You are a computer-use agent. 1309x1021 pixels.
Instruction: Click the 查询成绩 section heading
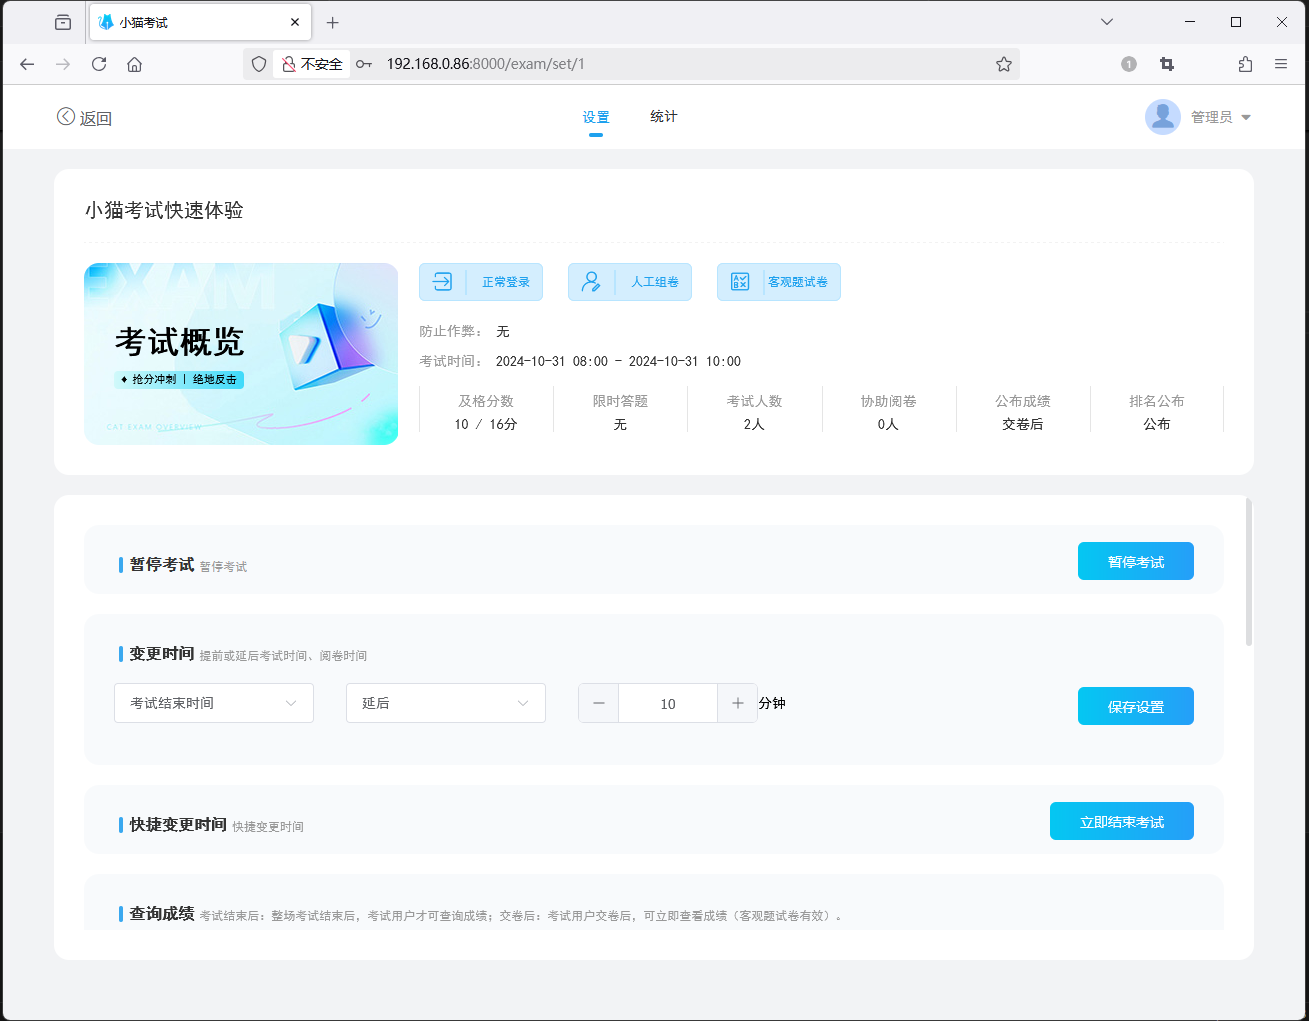pyautogui.click(x=162, y=913)
